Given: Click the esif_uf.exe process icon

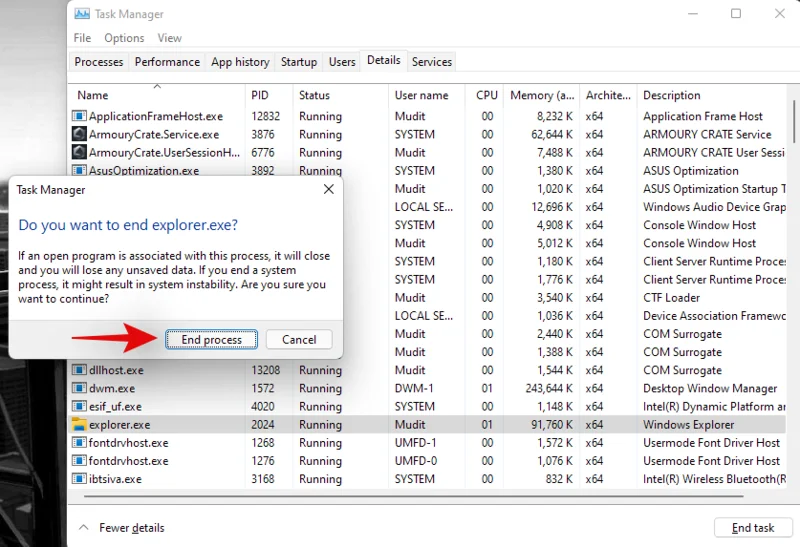Looking at the screenshot, I should coord(79,407).
